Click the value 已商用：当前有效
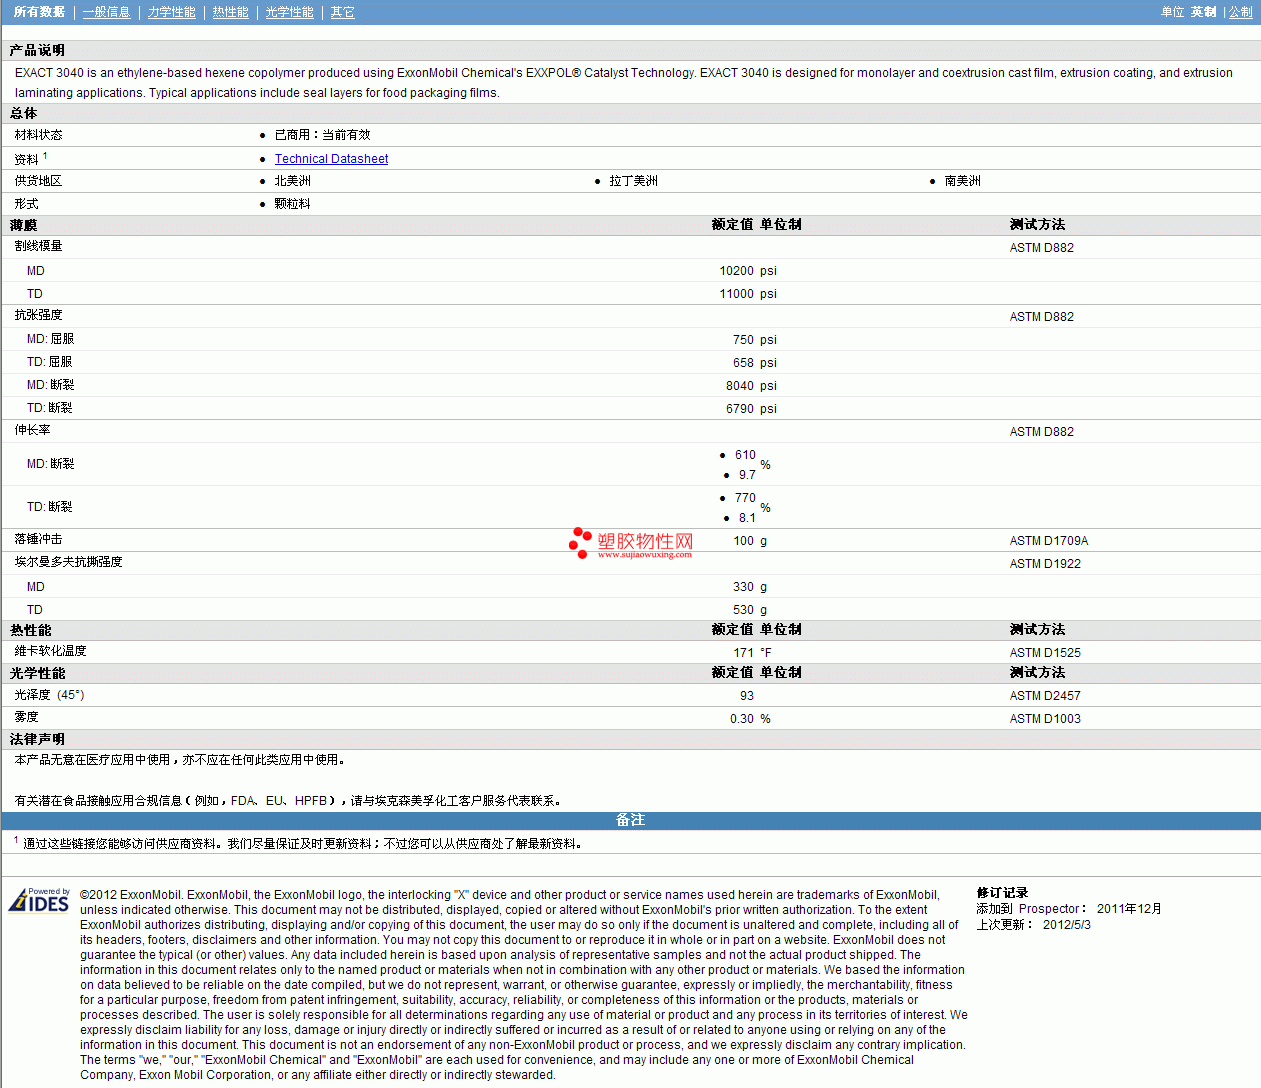 tap(323, 135)
